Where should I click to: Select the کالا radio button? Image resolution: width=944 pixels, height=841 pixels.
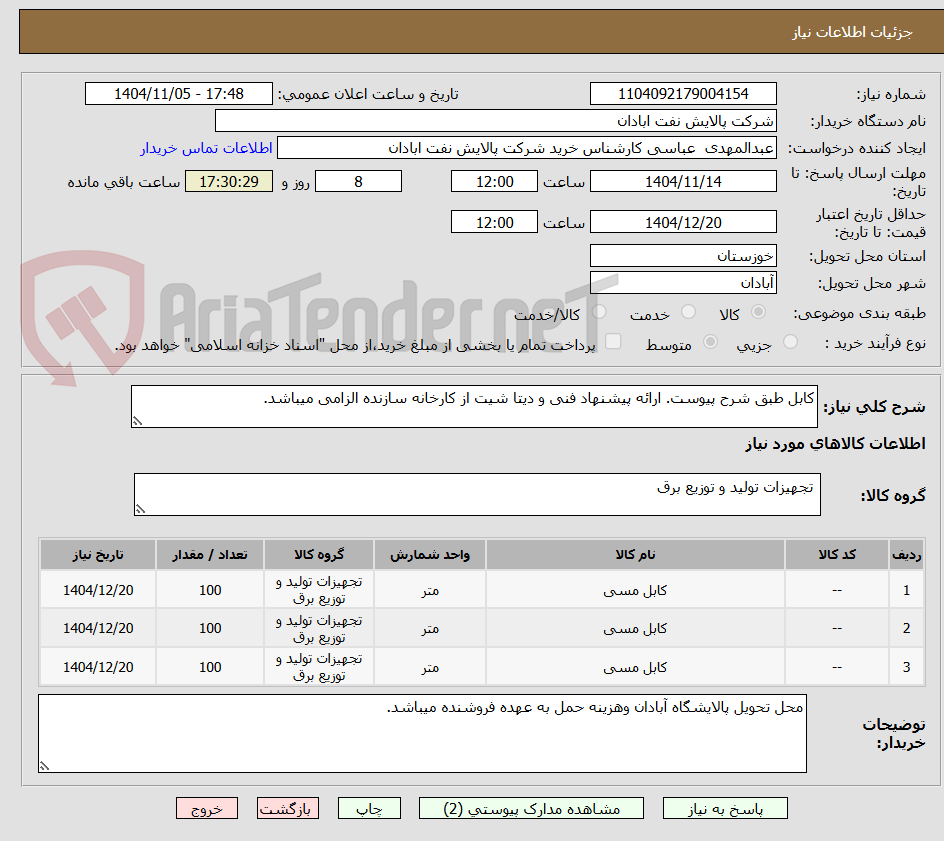[757, 312]
